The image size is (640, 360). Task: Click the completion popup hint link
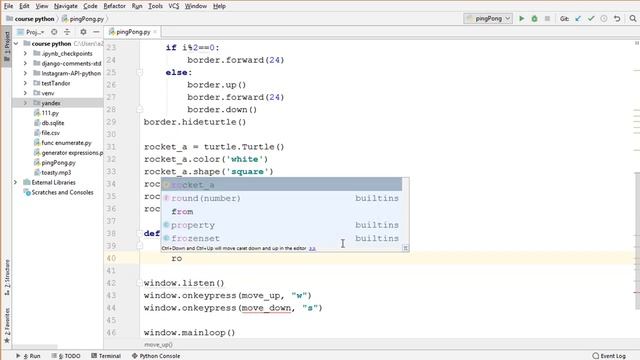312,248
